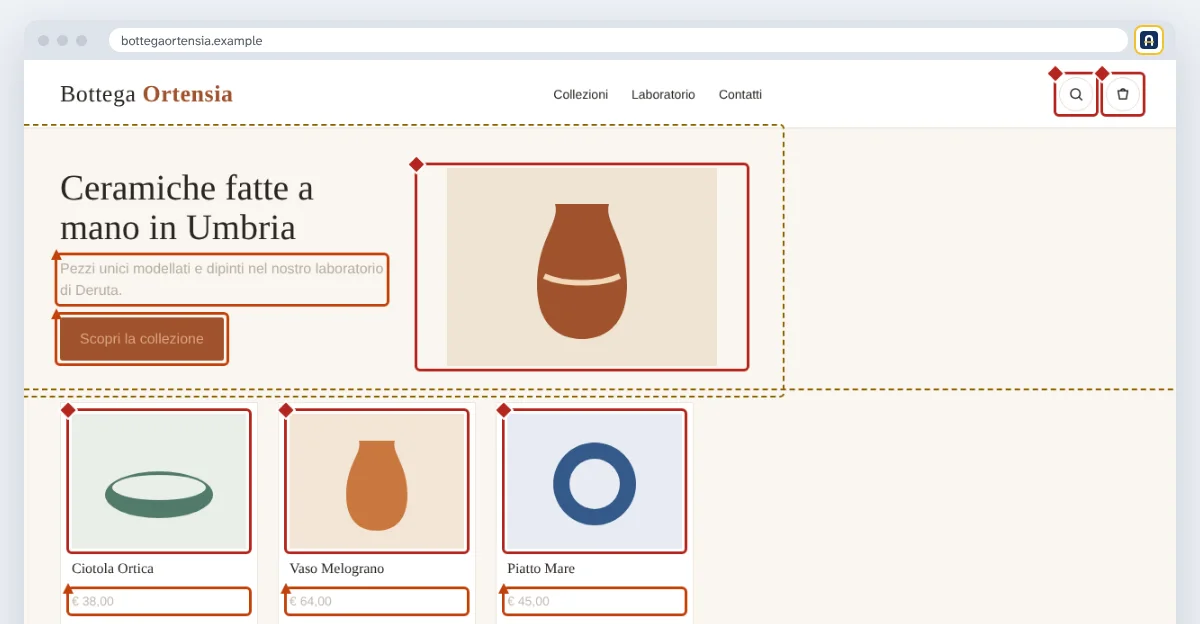Select the Piatto Mare product image
Viewport: 1200px width, 624px height.
tap(595, 481)
